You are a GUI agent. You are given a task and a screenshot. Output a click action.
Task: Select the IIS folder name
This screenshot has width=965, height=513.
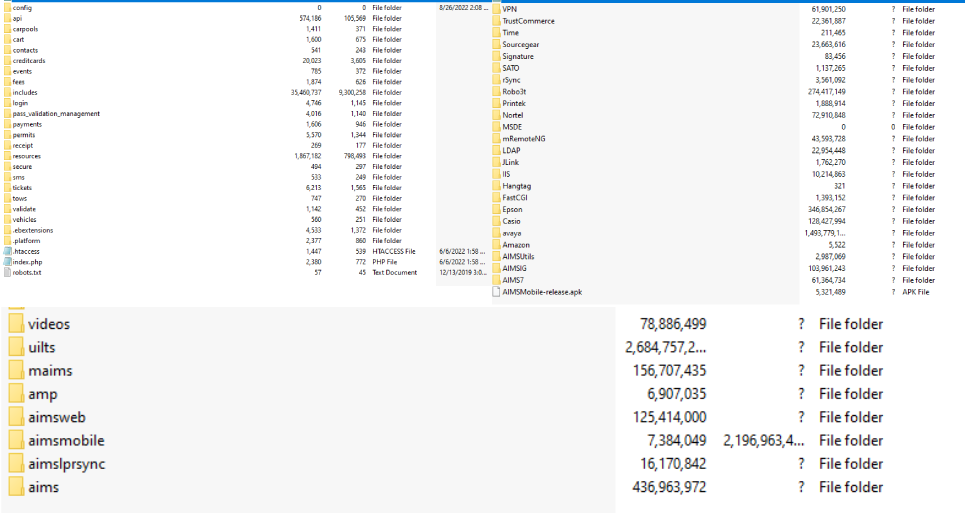point(506,174)
